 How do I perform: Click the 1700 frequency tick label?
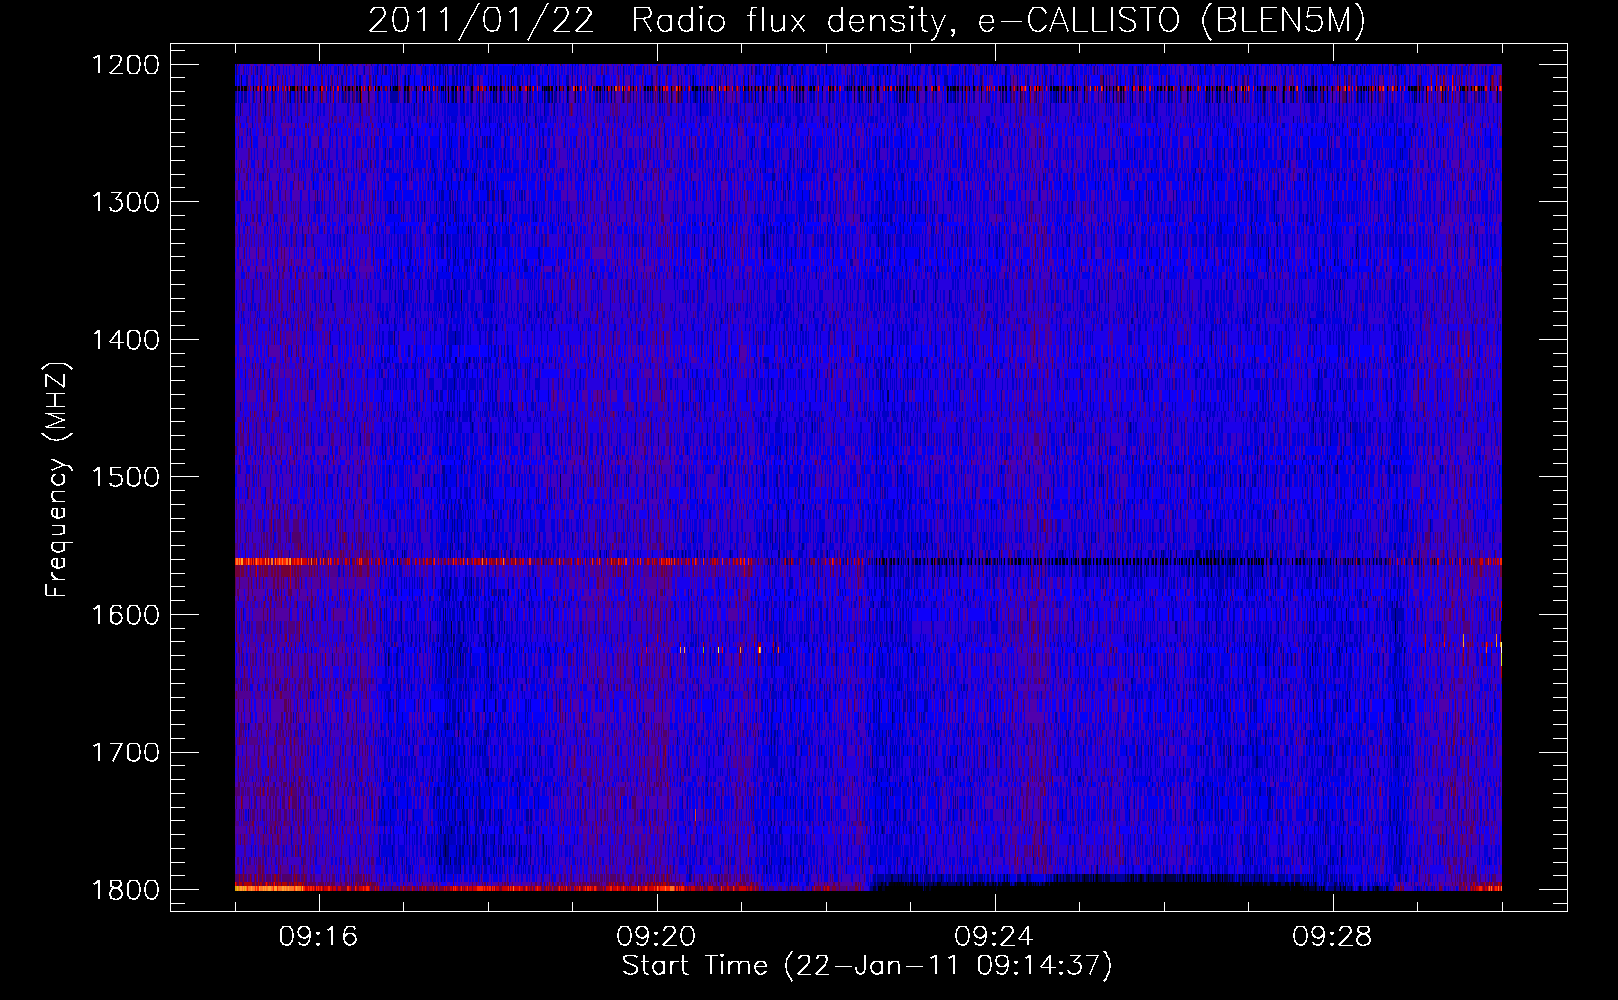point(126,752)
